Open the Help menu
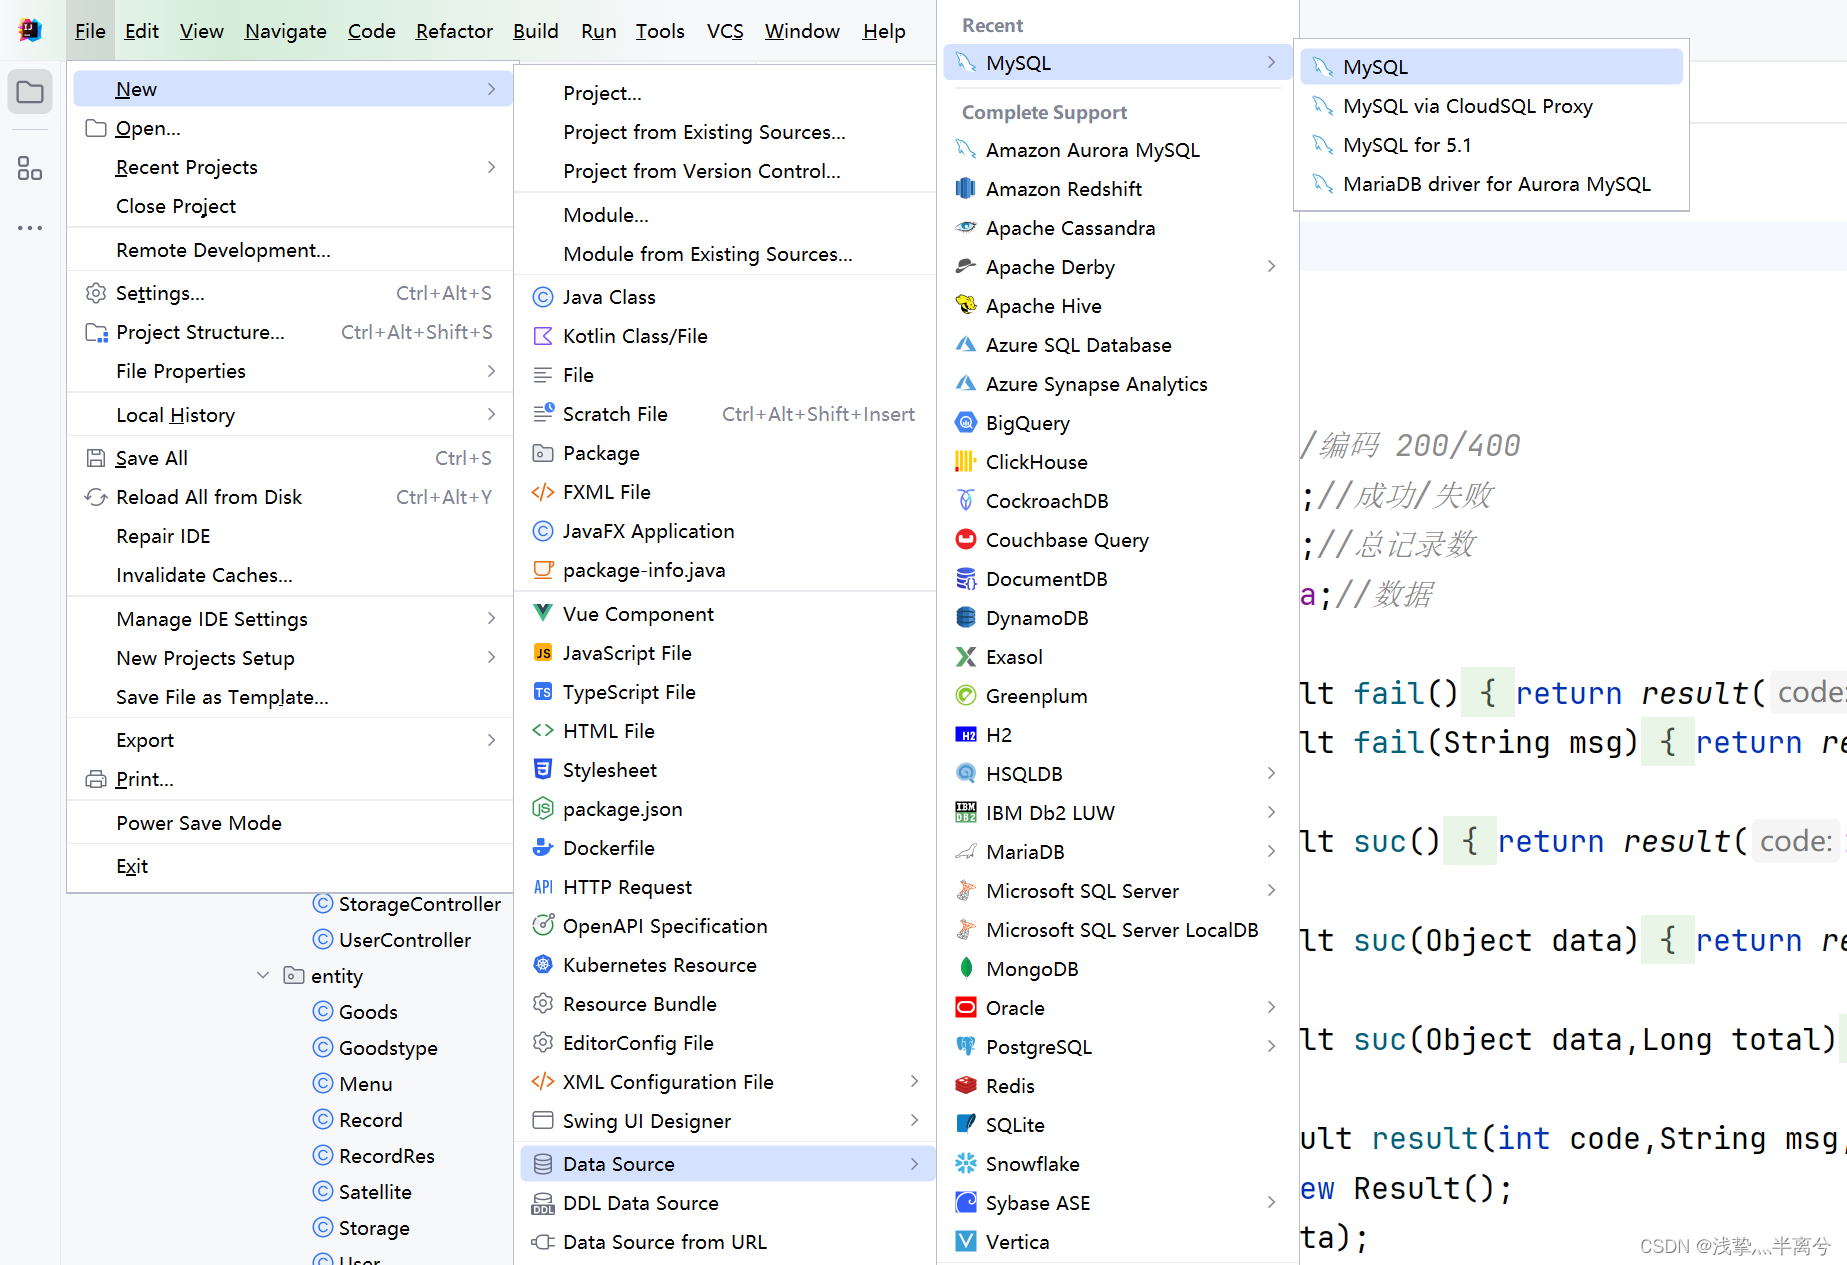Screen dimensions: 1847x1265 click(884, 31)
